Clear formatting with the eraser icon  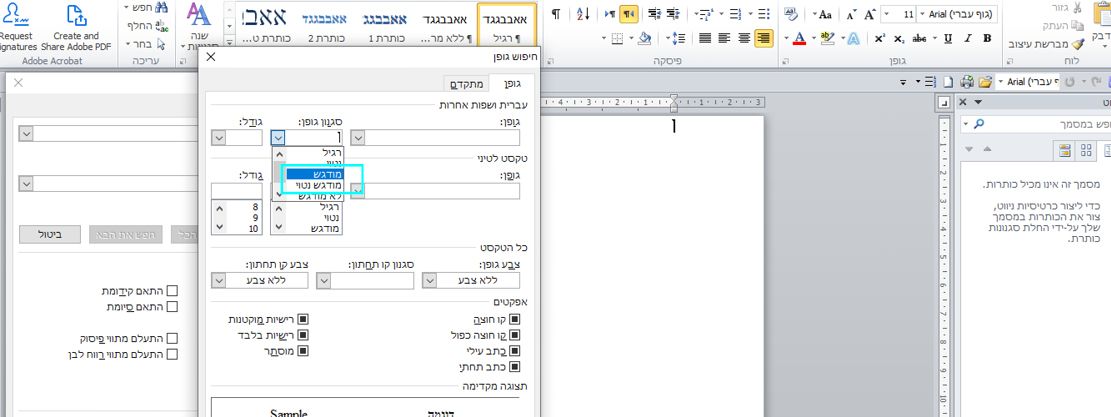click(x=791, y=14)
